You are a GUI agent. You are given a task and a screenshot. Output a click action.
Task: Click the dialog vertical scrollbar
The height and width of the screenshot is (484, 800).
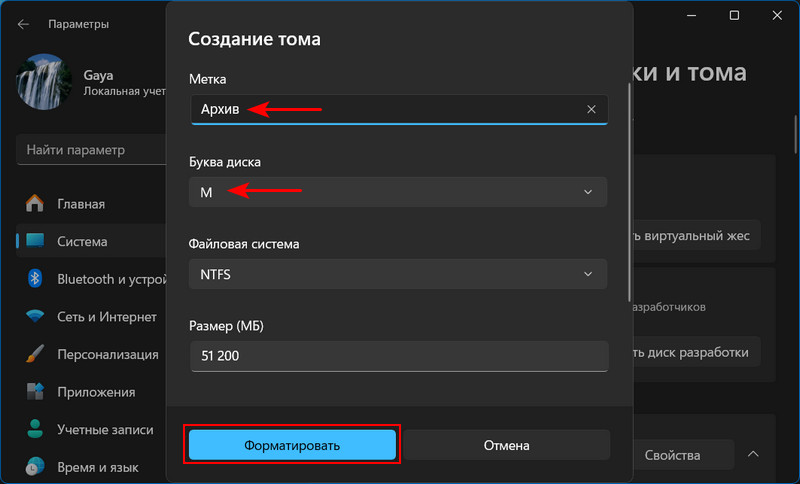(630, 192)
